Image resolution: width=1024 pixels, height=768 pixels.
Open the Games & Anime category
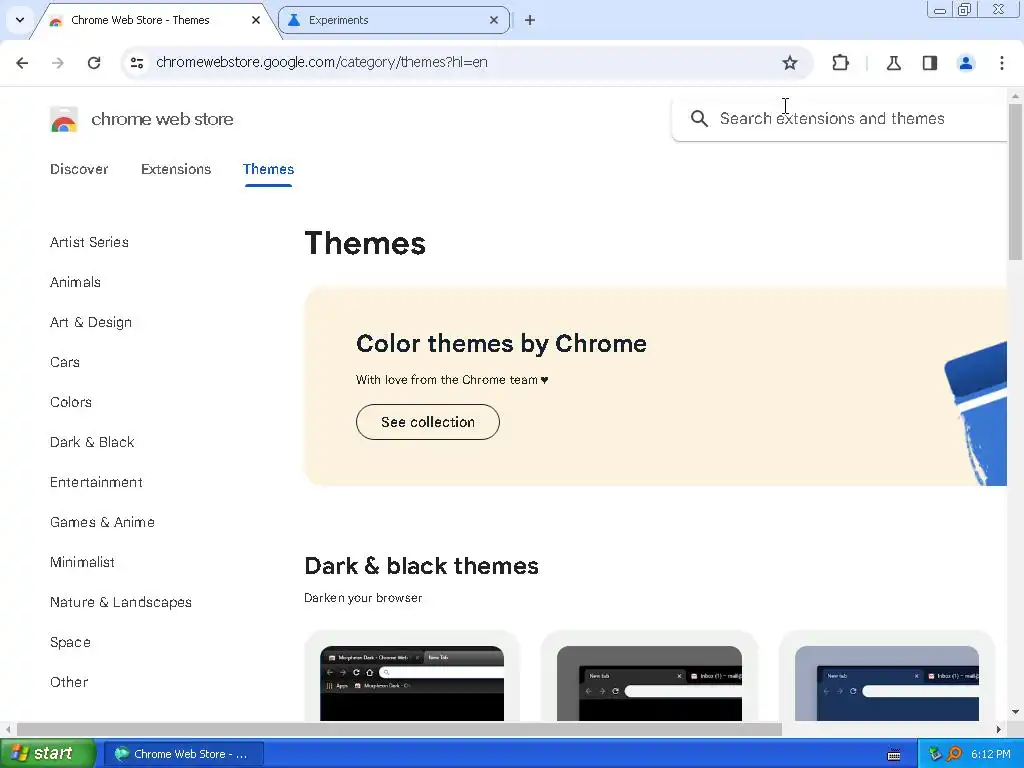(102, 522)
